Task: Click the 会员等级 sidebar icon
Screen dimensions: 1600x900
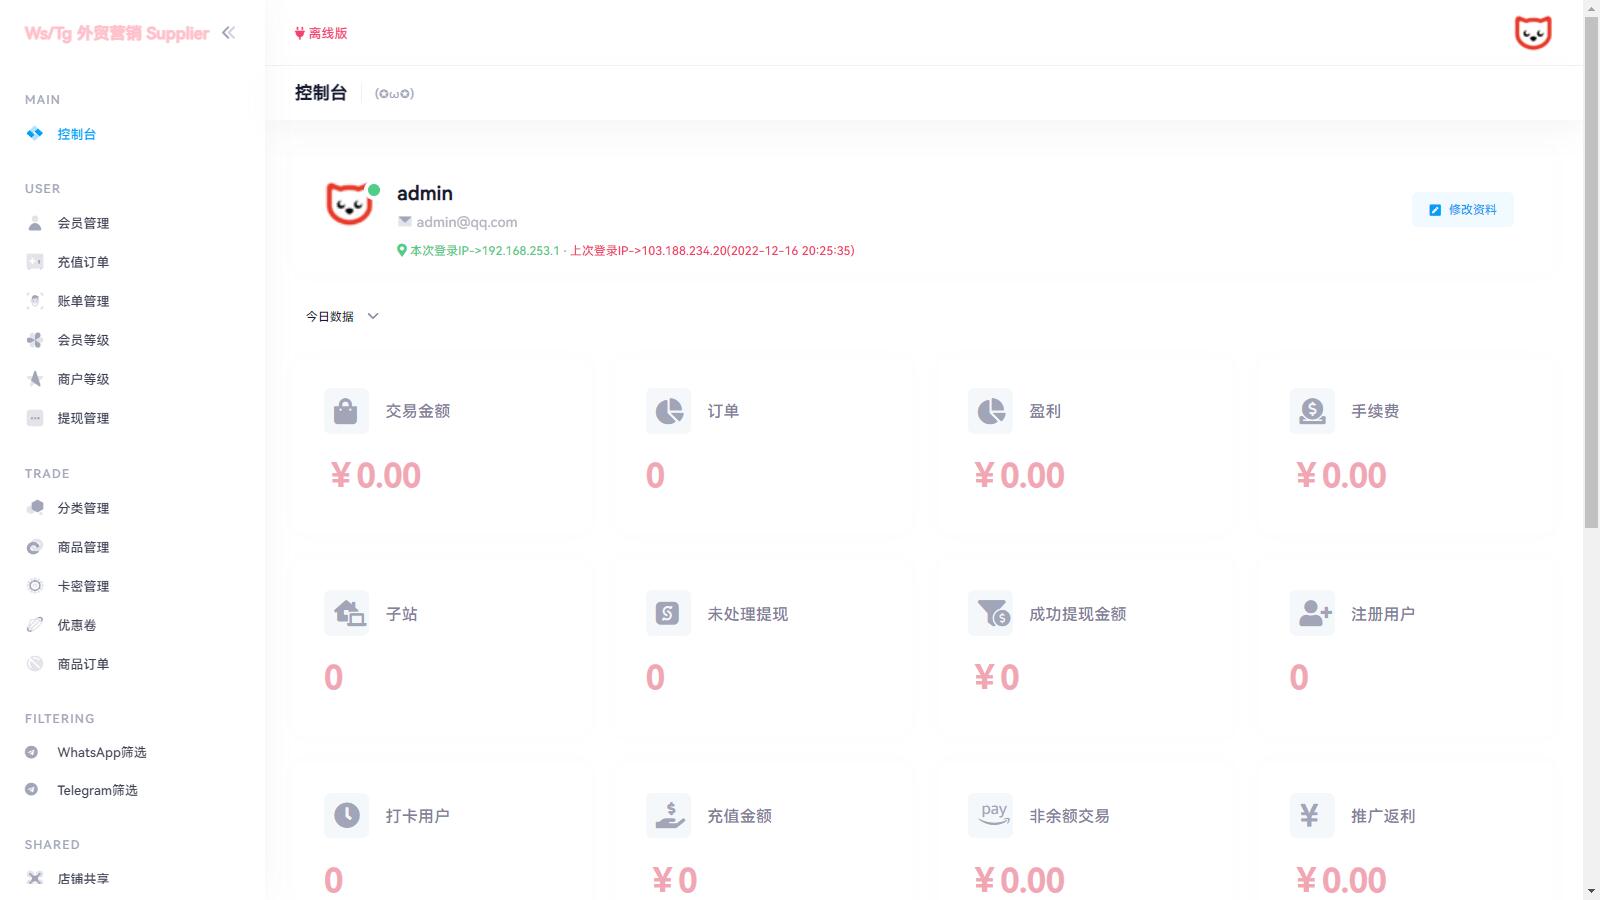Action: (35, 340)
